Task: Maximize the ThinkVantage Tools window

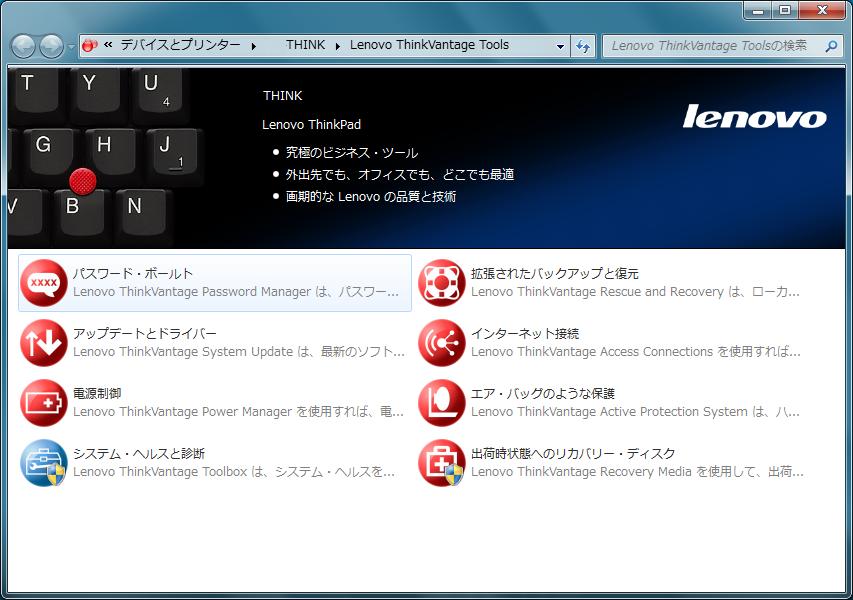Action: pyautogui.click(x=785, y=10)
